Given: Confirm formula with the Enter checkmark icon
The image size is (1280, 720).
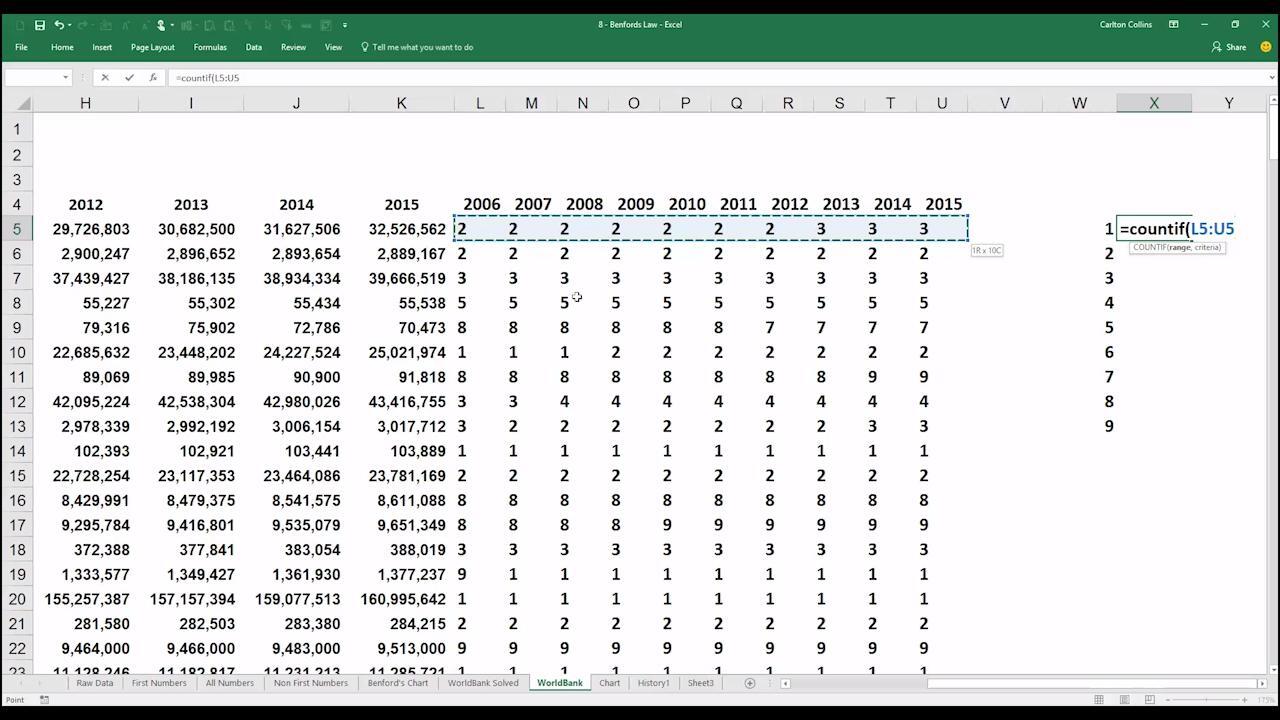Looking at the screenshot, I should 129,77.
